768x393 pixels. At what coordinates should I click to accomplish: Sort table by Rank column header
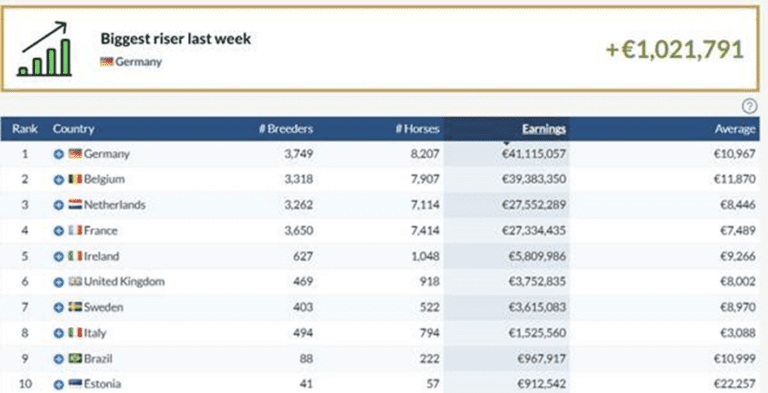coord(24,129)
